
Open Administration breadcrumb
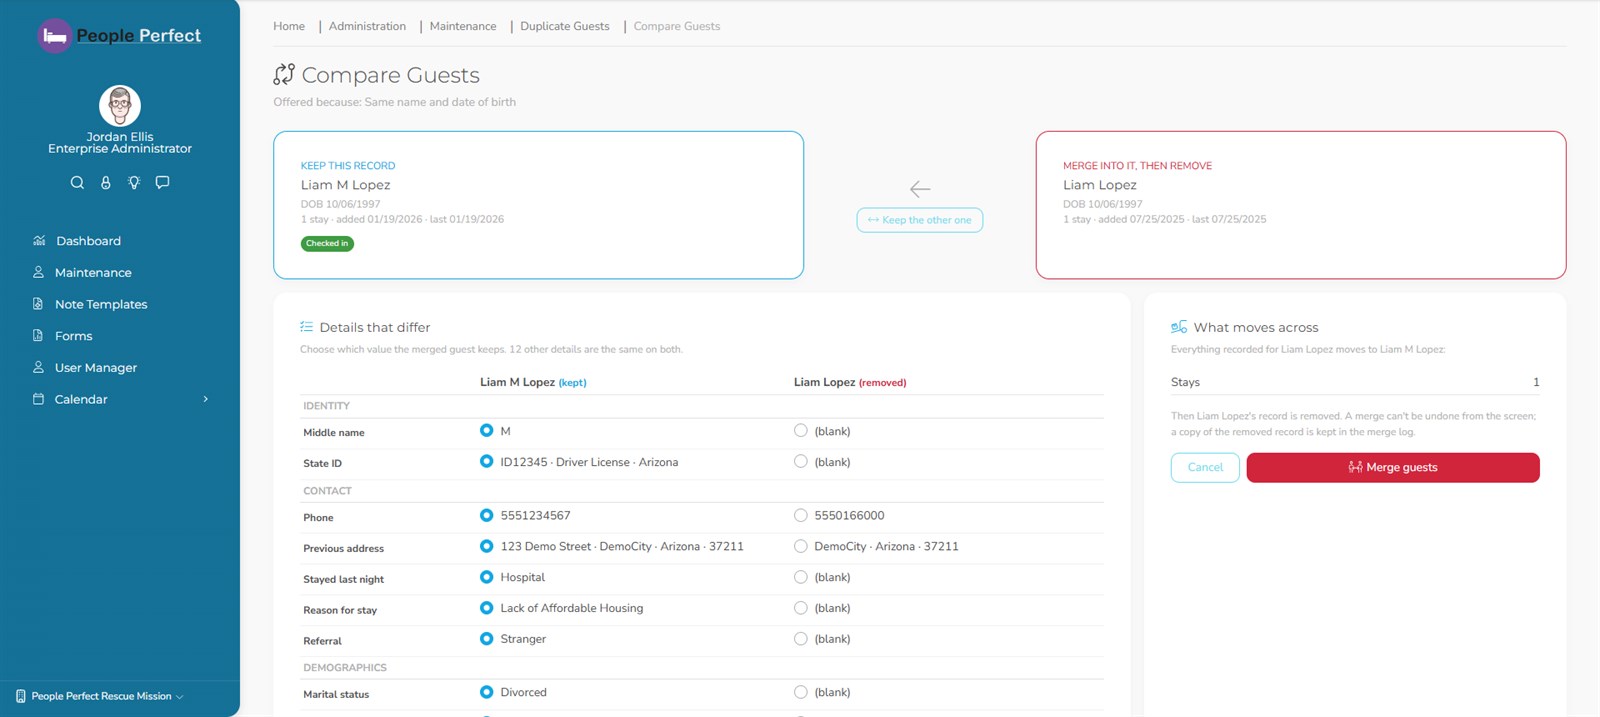coord(367,26)
